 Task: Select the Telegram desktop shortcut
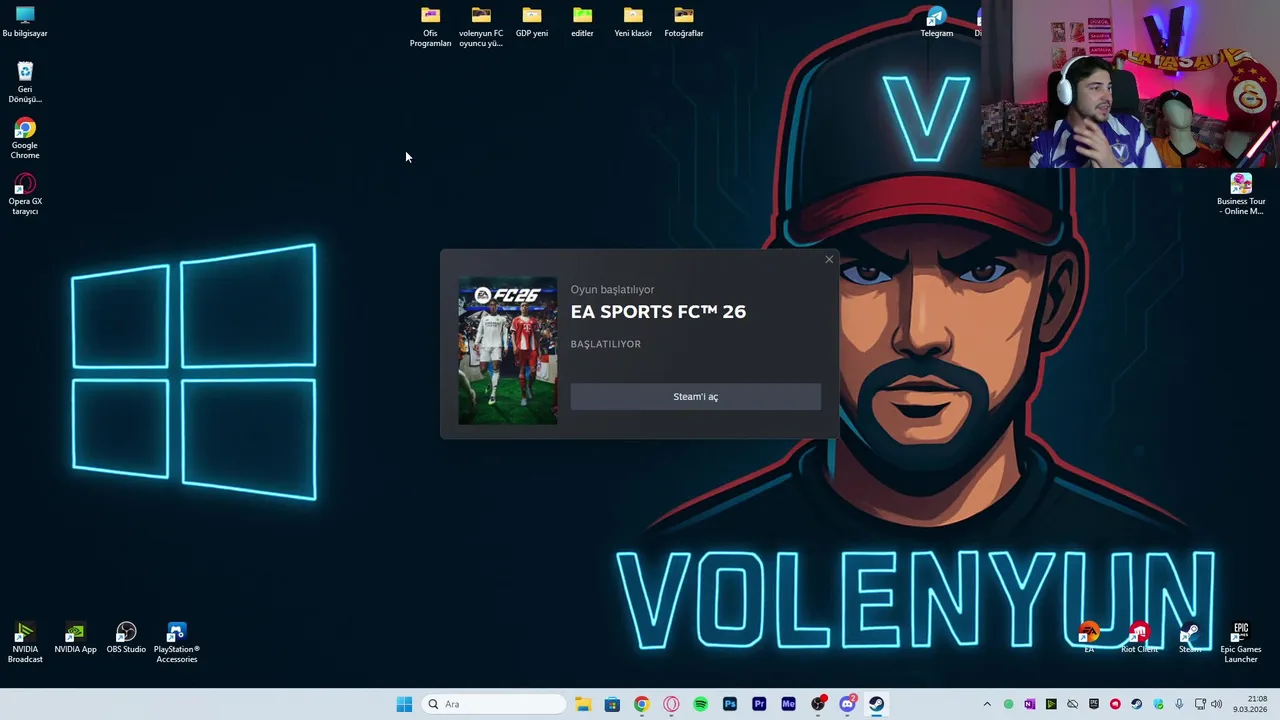click(937, 22)
